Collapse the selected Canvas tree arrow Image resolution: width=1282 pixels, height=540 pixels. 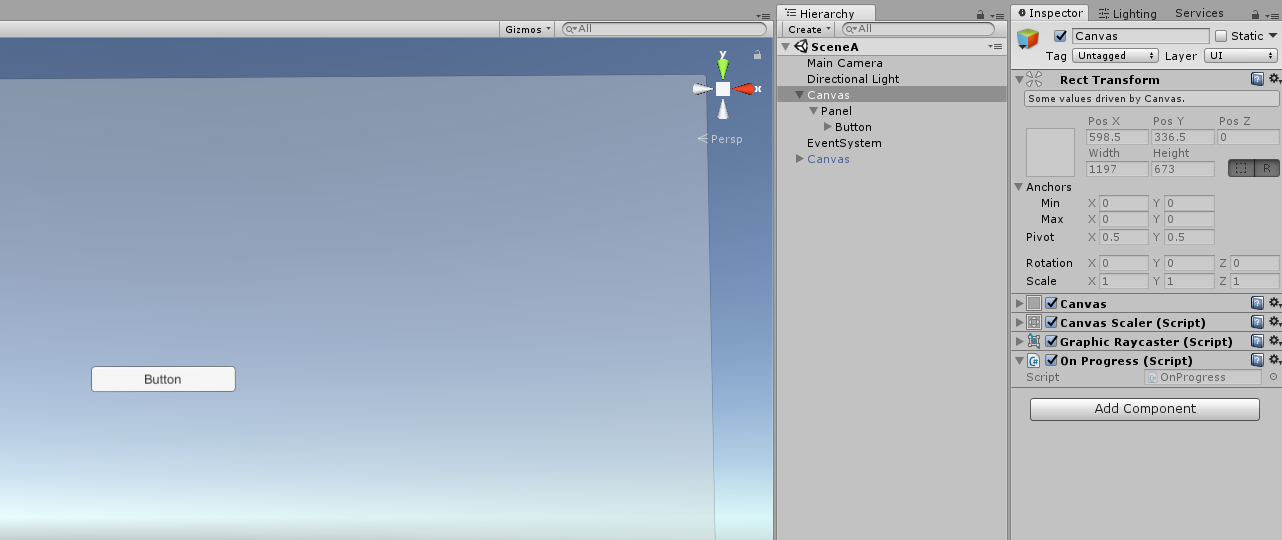(x=799, y=95)
